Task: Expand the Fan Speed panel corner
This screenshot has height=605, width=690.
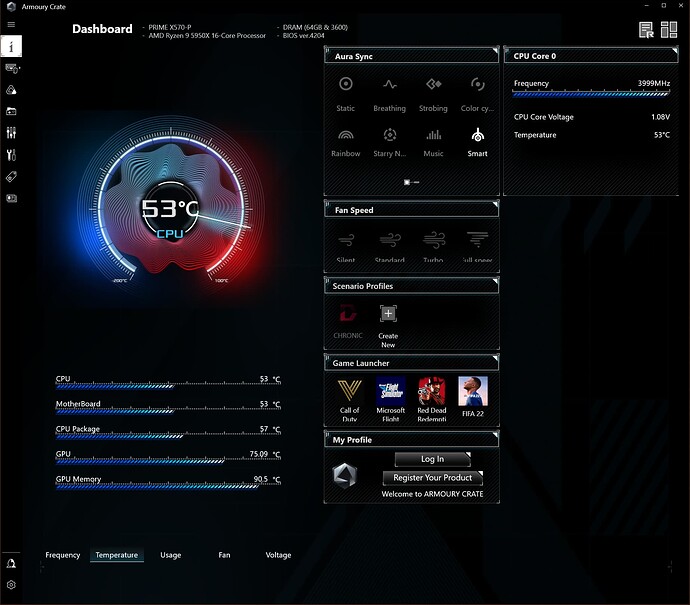Action: [x=495, y=205]
